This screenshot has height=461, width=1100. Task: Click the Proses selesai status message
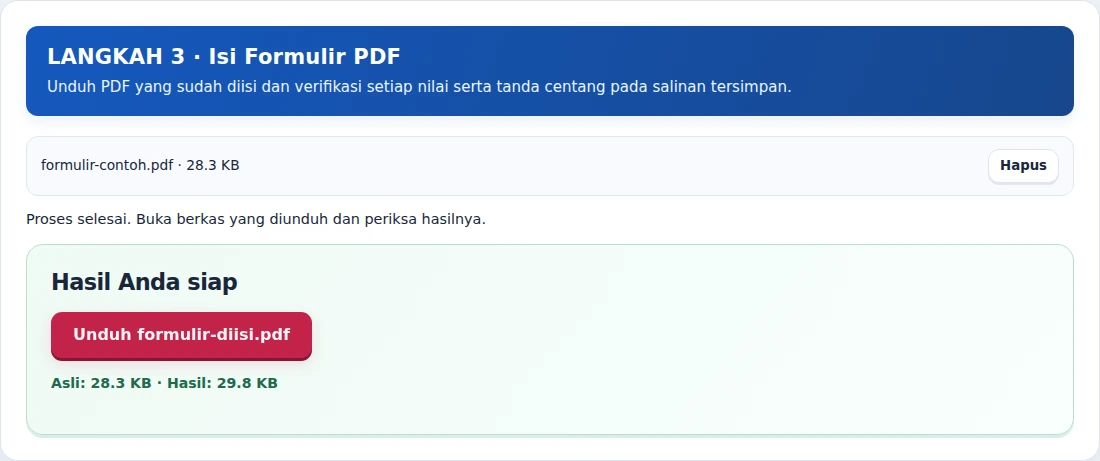pyautogui.click(x=256, y=219)
